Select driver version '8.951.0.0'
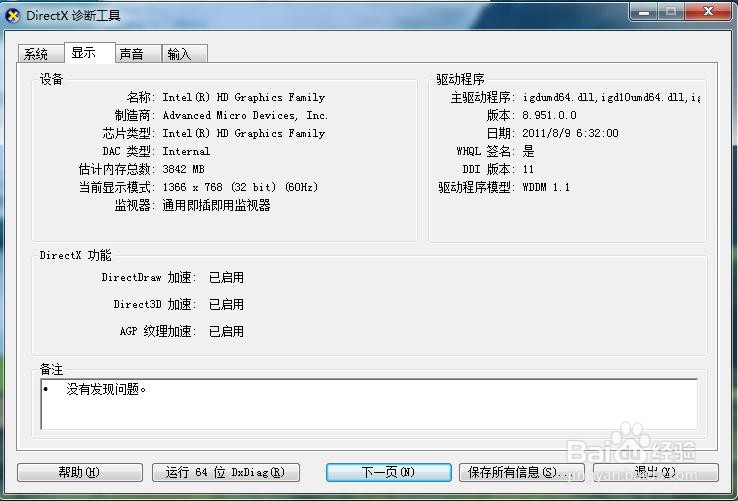This screenshot has height=501, width=738. 549,115
